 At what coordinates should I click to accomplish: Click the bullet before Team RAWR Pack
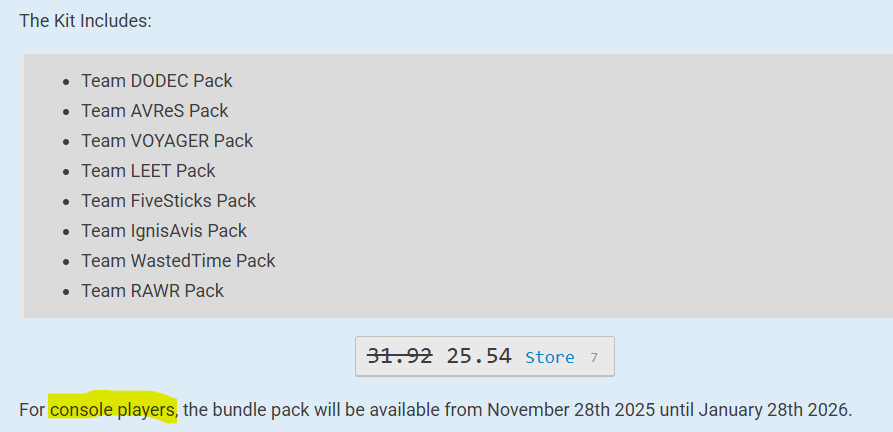click(66, 291)
